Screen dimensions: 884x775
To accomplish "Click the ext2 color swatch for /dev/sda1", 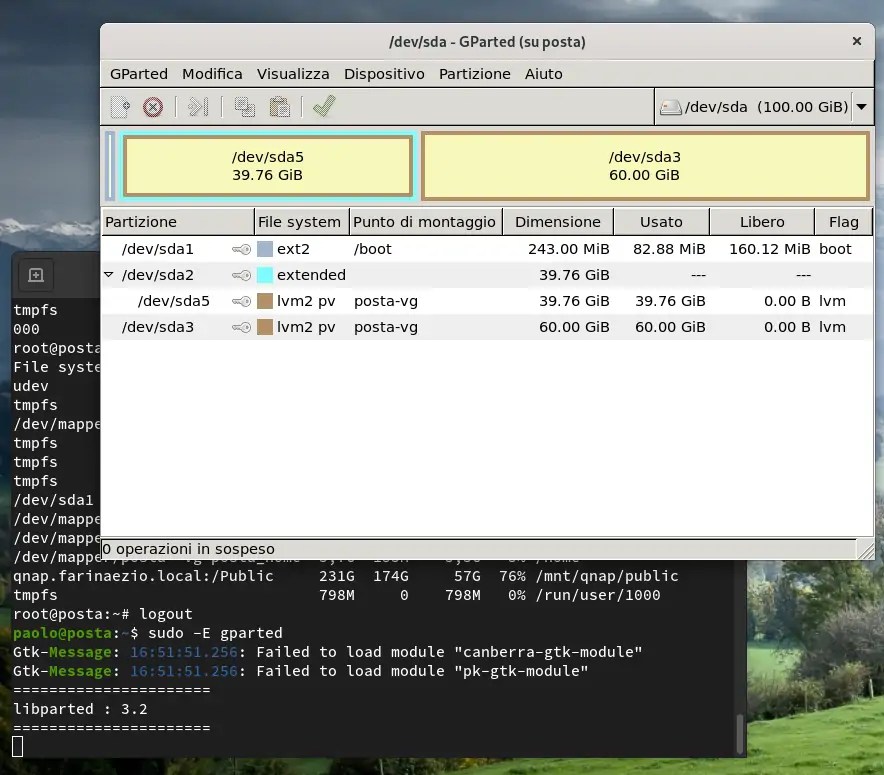I will (x=265, y=249).
